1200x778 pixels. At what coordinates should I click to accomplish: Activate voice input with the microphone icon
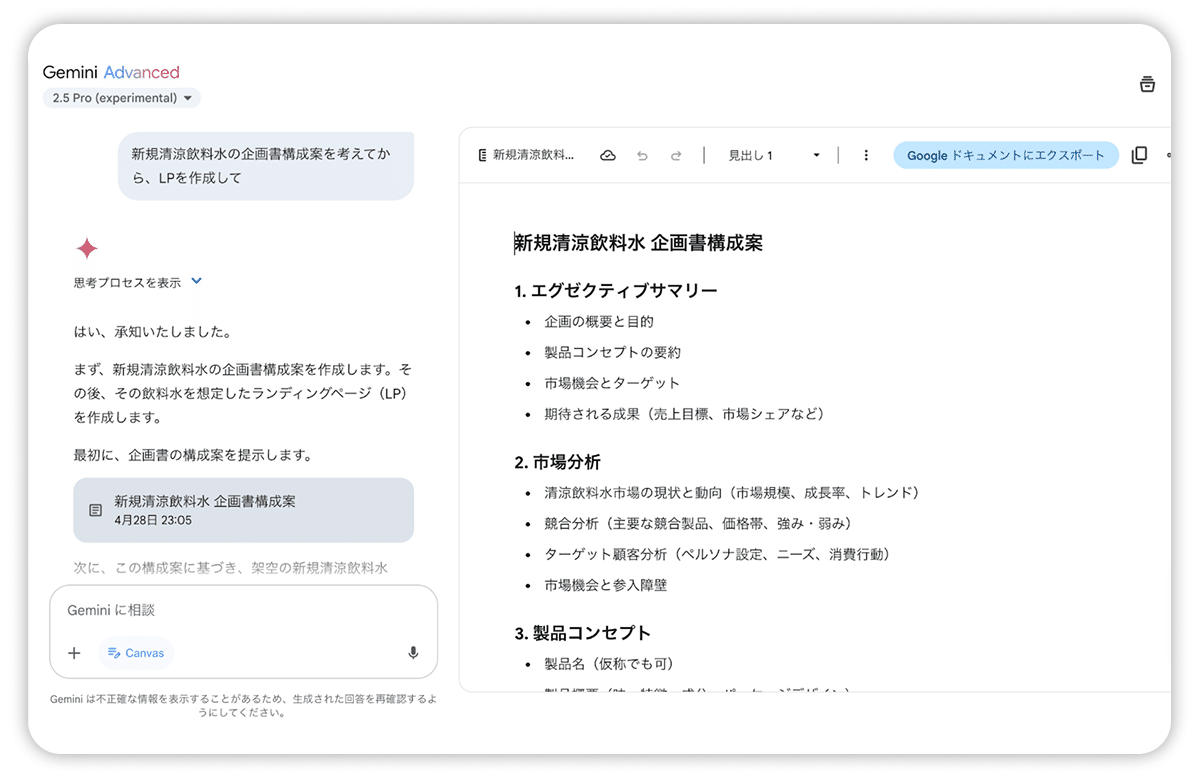[412, 652]
